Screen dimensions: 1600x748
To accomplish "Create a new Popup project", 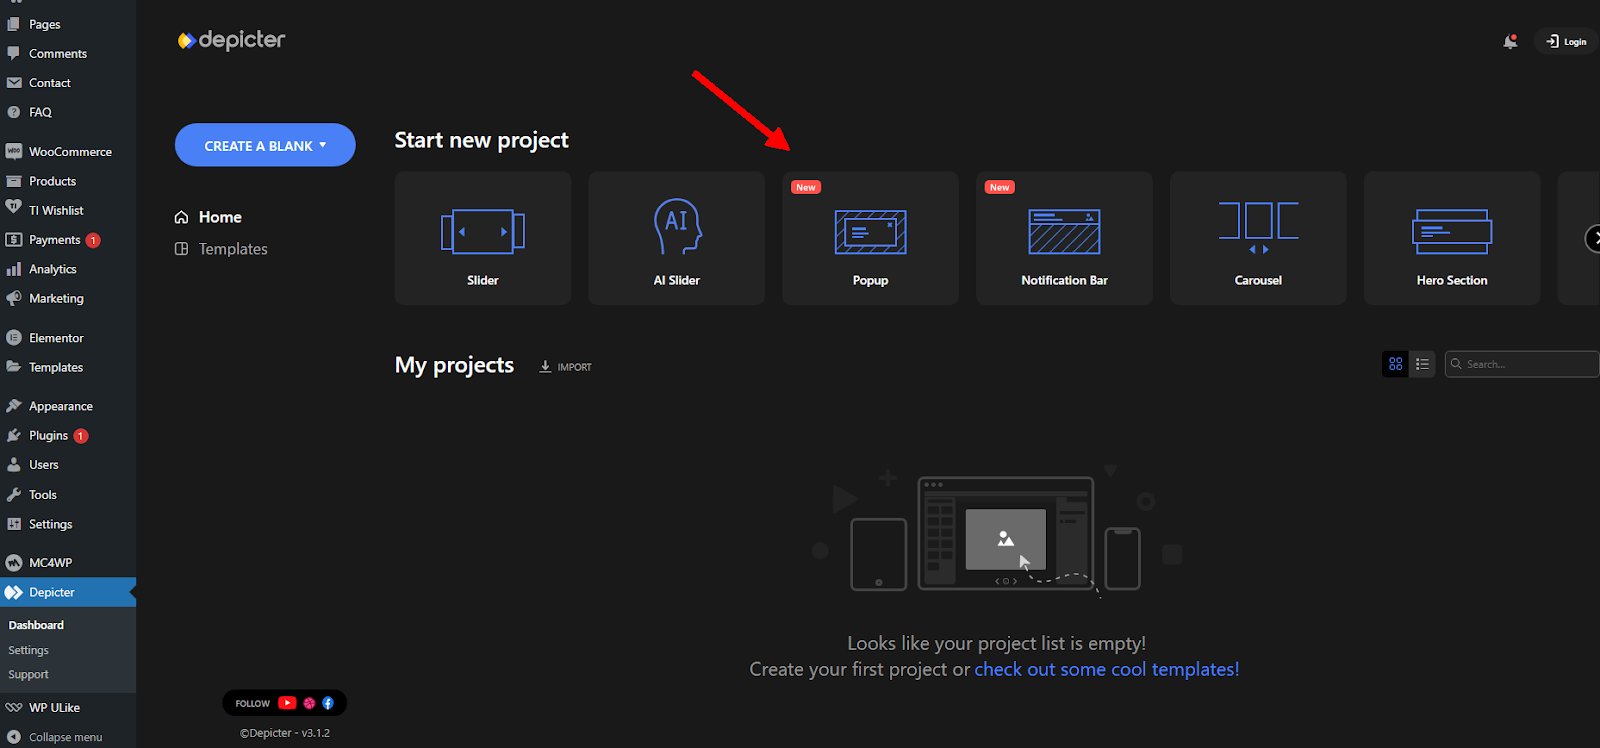I will (871, 238).
